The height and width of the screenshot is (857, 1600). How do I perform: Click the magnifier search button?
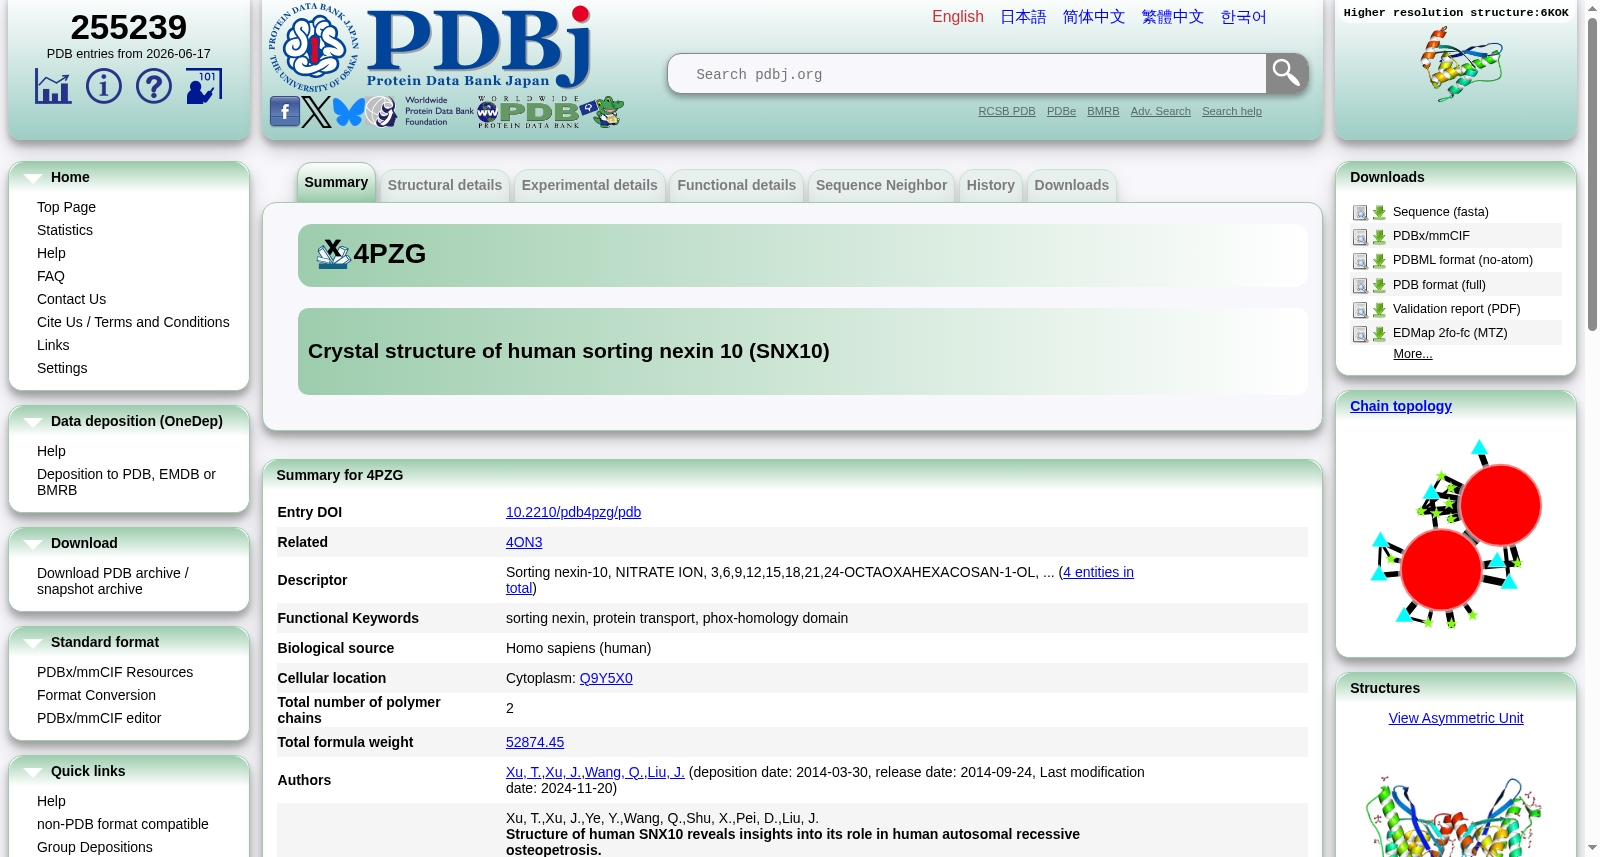(x=1287, y=74)
